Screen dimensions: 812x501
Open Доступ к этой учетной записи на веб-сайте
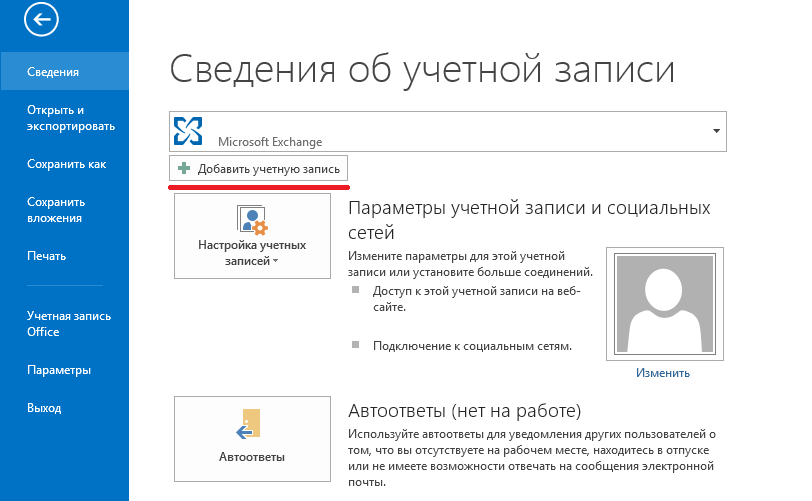(476, 299)
